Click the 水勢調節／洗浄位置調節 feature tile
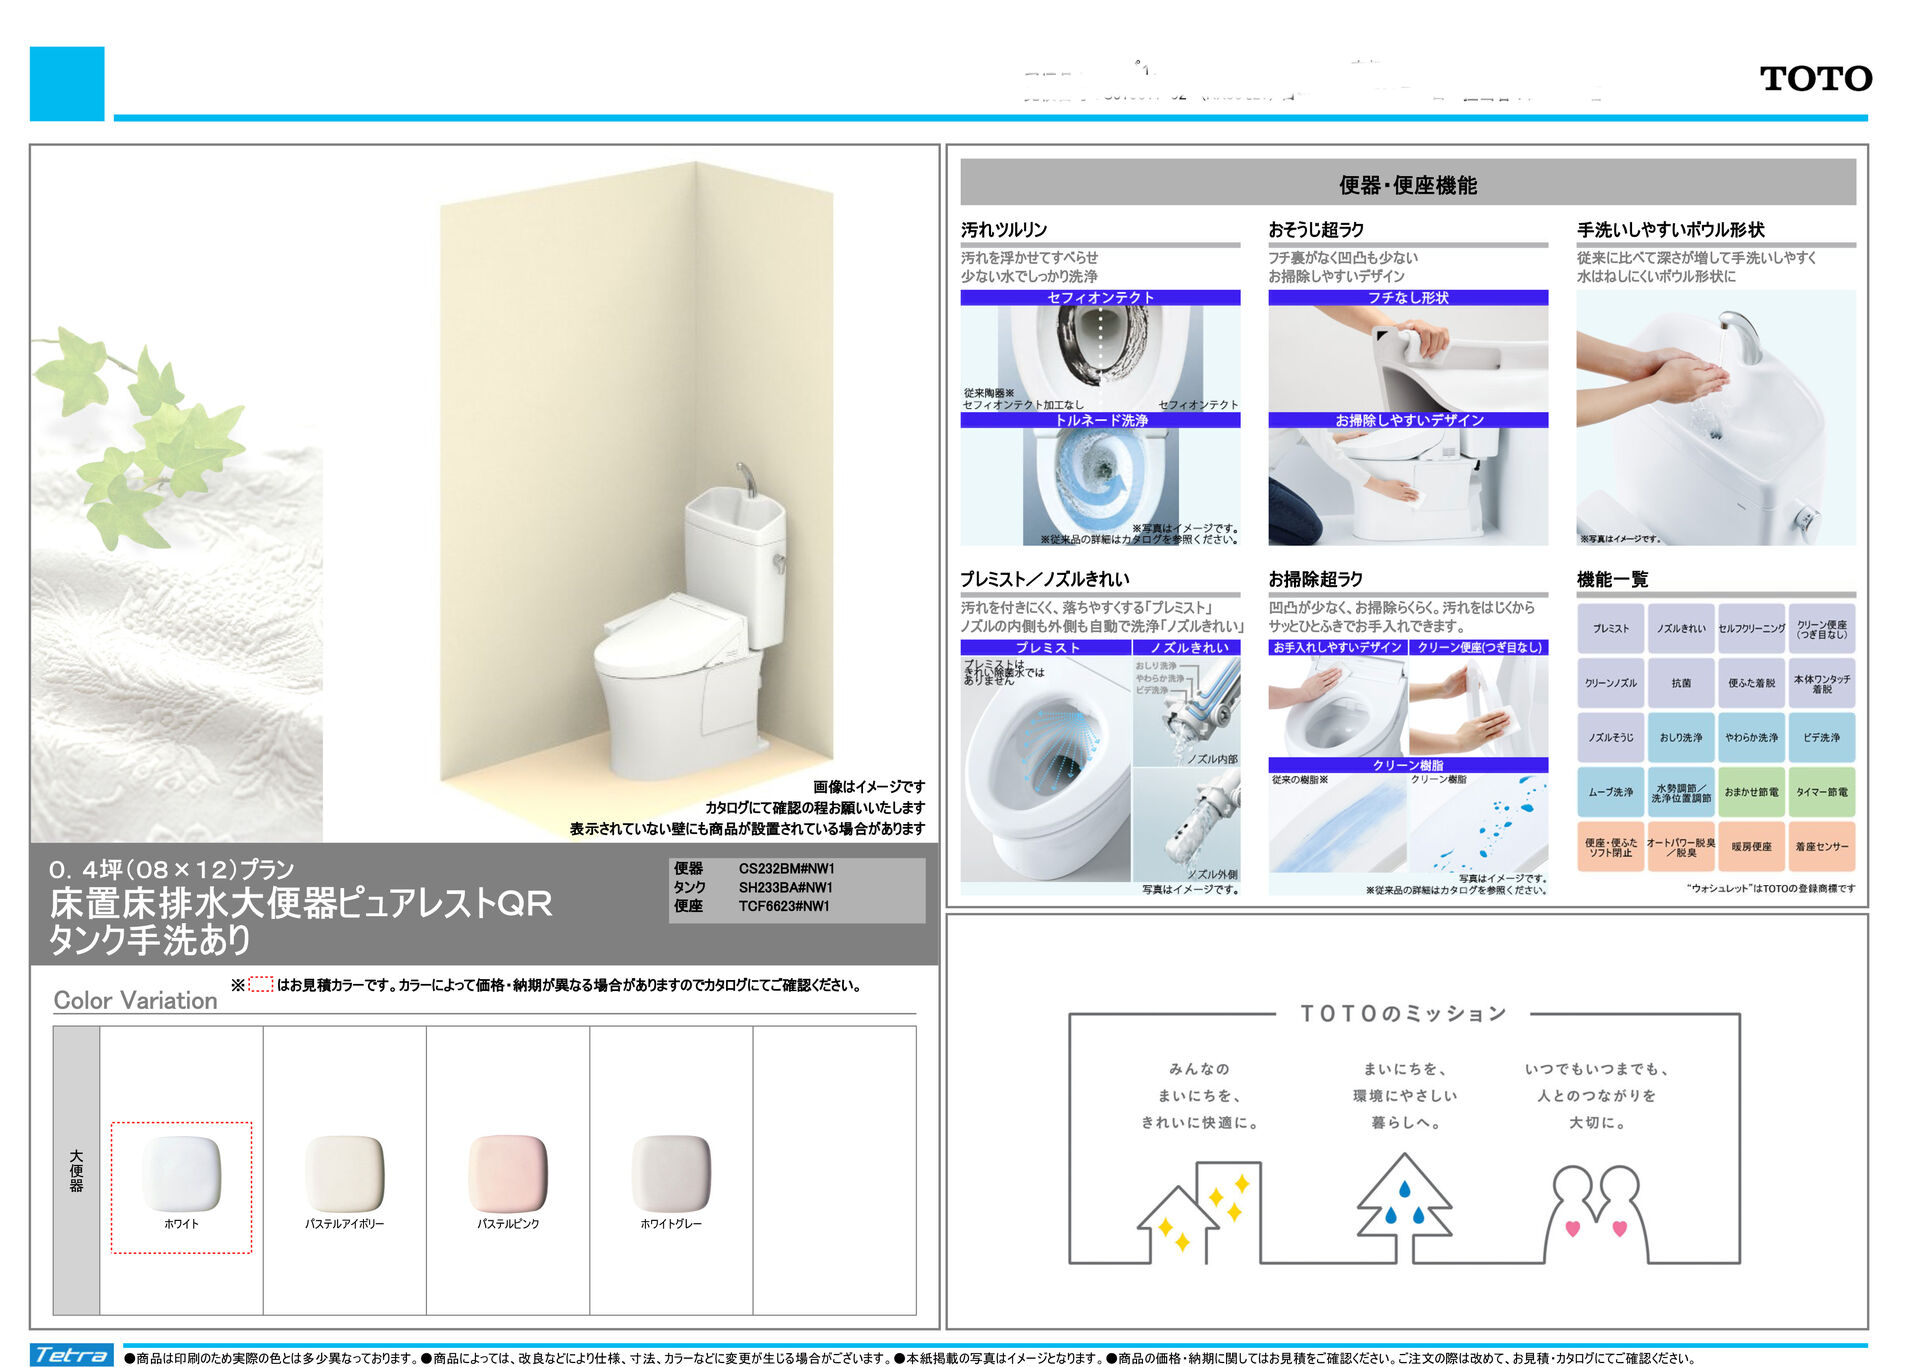 (1681, 792)
